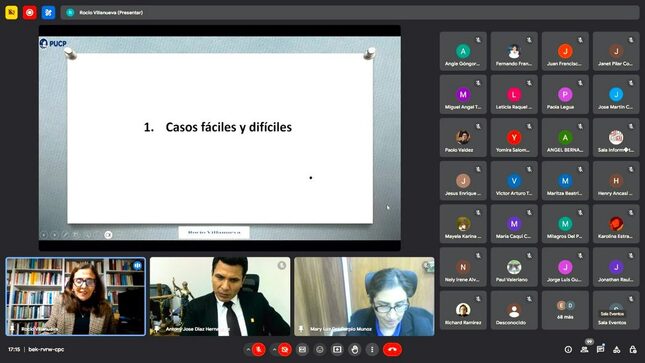
Task: Select Jesus Enrique participant tile
Action: (463, 181)
